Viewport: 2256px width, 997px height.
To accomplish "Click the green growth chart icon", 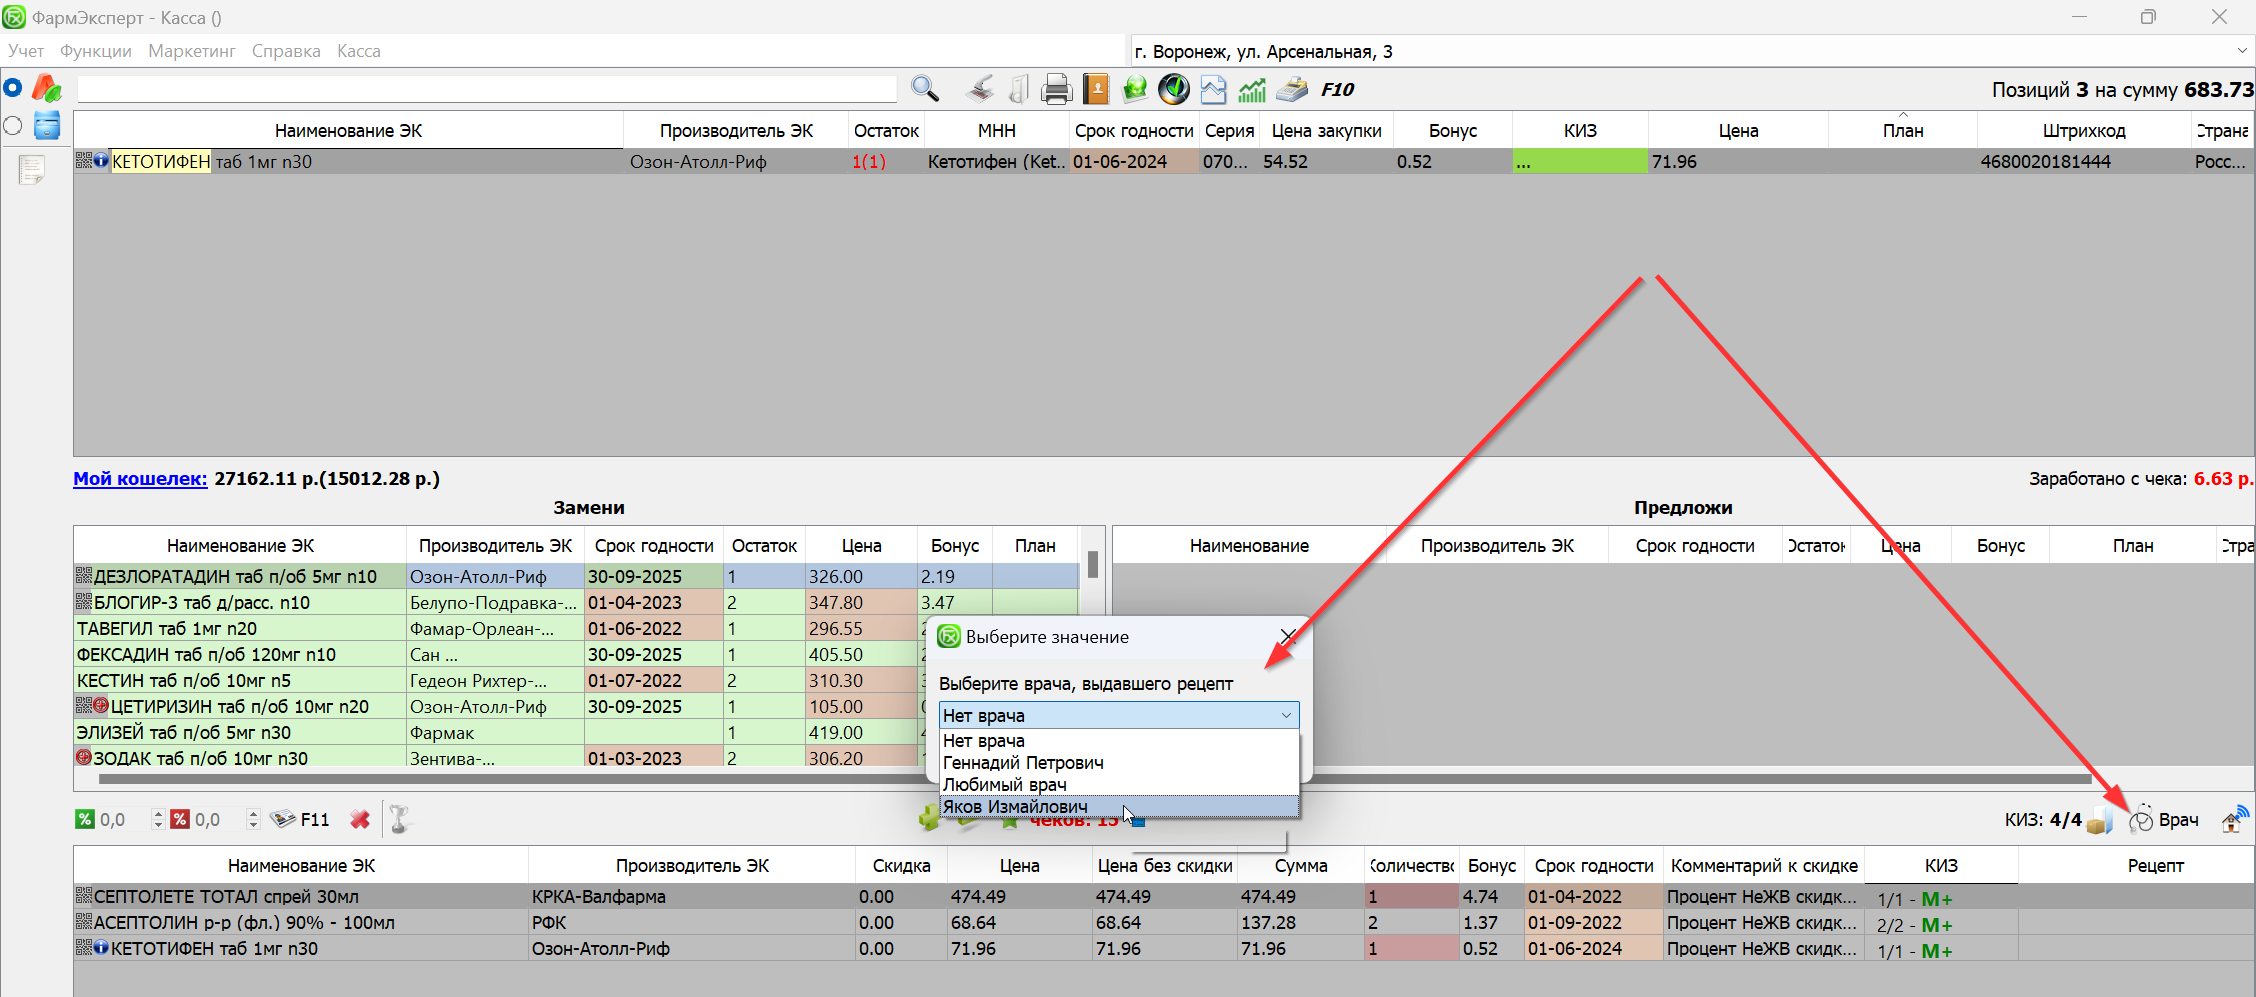I will 1252,90.
